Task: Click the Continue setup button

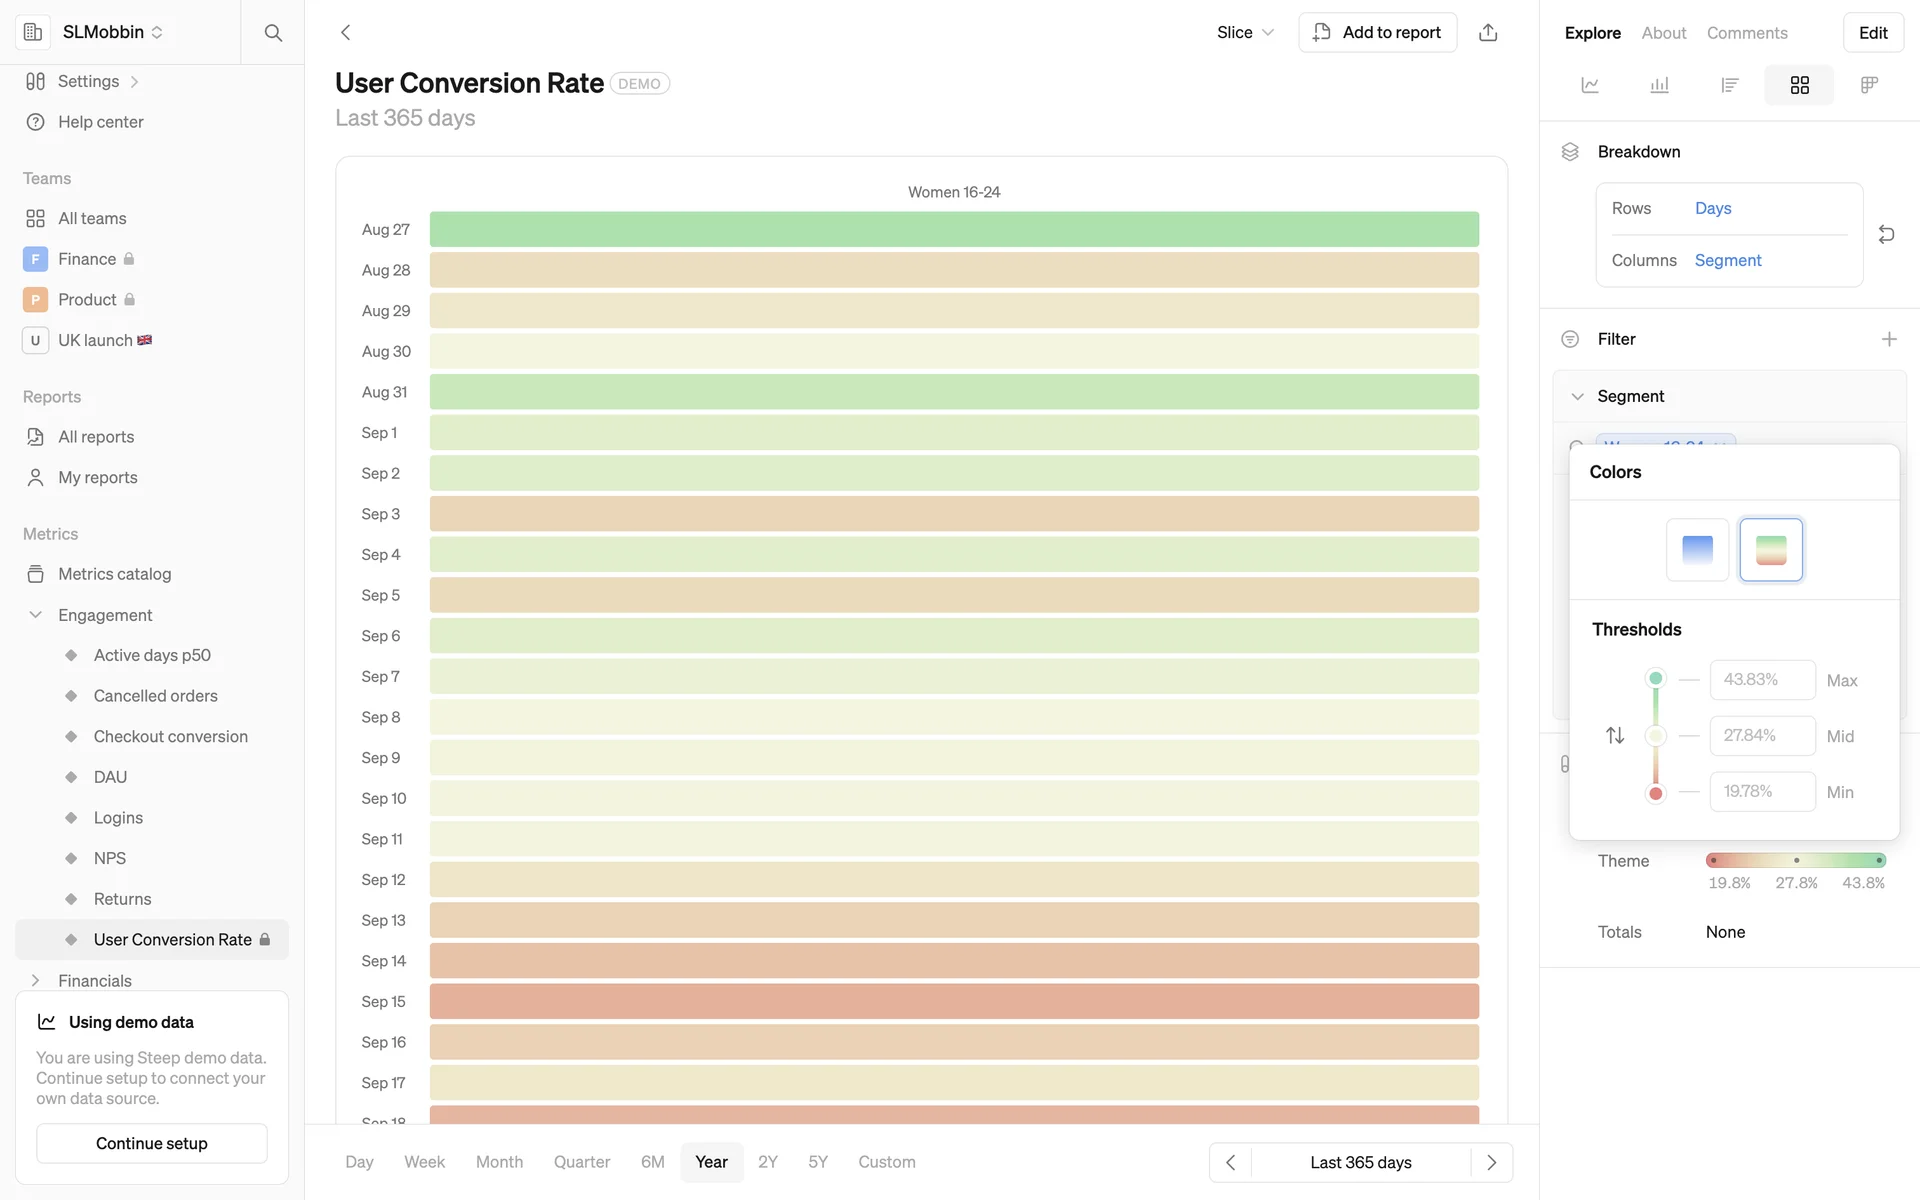Action: [152, 1143]
